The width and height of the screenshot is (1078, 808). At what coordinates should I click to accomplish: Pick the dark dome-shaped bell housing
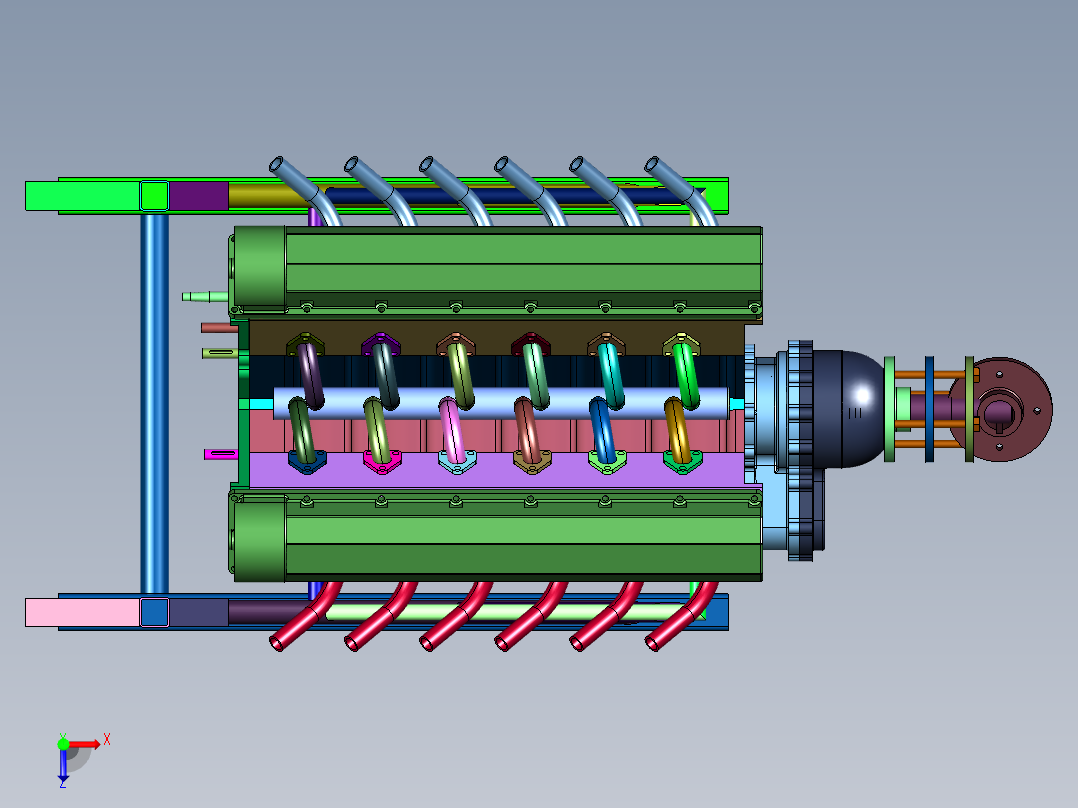point(849,409)
